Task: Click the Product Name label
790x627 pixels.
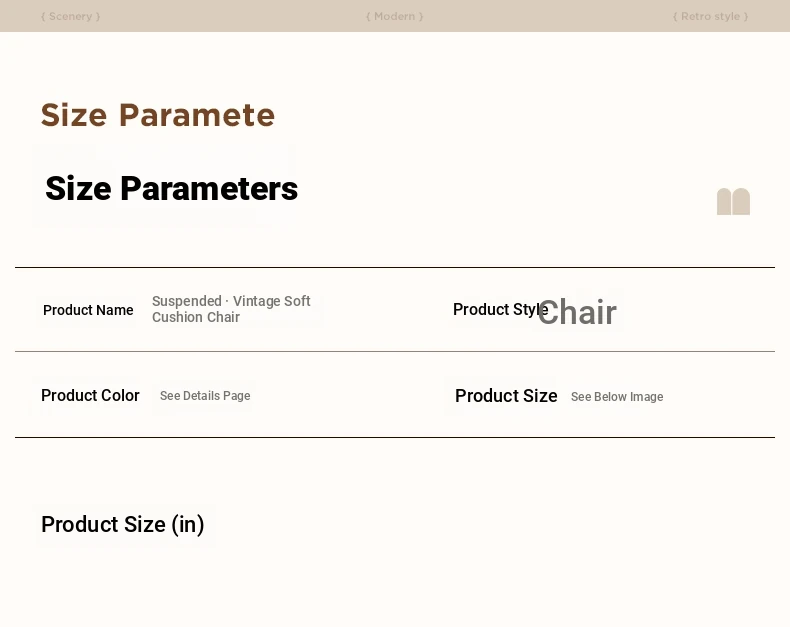Action: click(88, 310)
